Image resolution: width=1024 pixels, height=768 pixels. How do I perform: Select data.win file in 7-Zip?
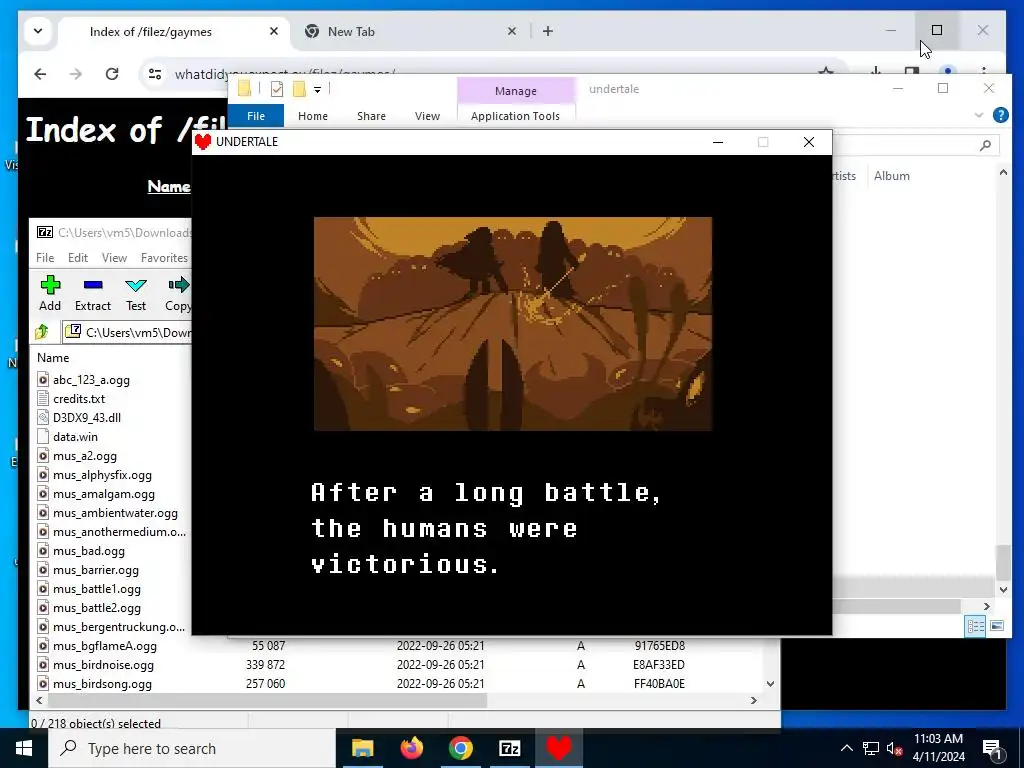tap(75, 437)
